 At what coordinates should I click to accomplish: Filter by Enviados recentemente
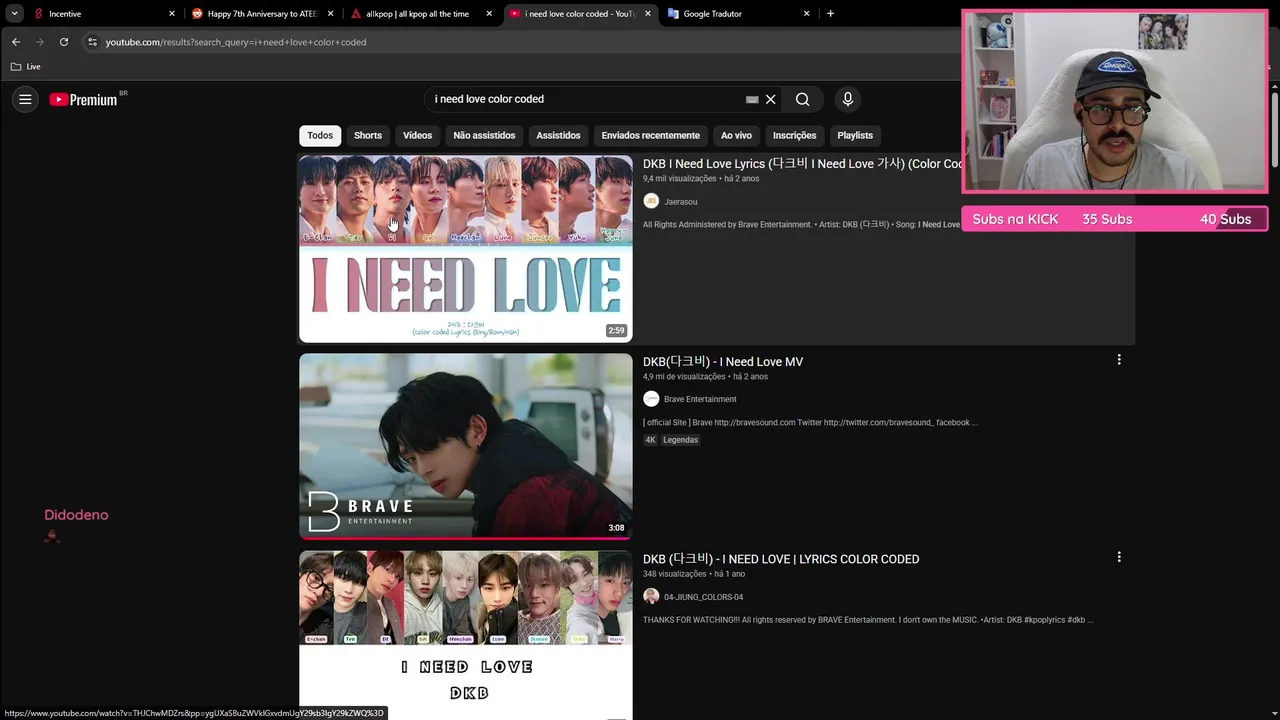click(650, 135)
